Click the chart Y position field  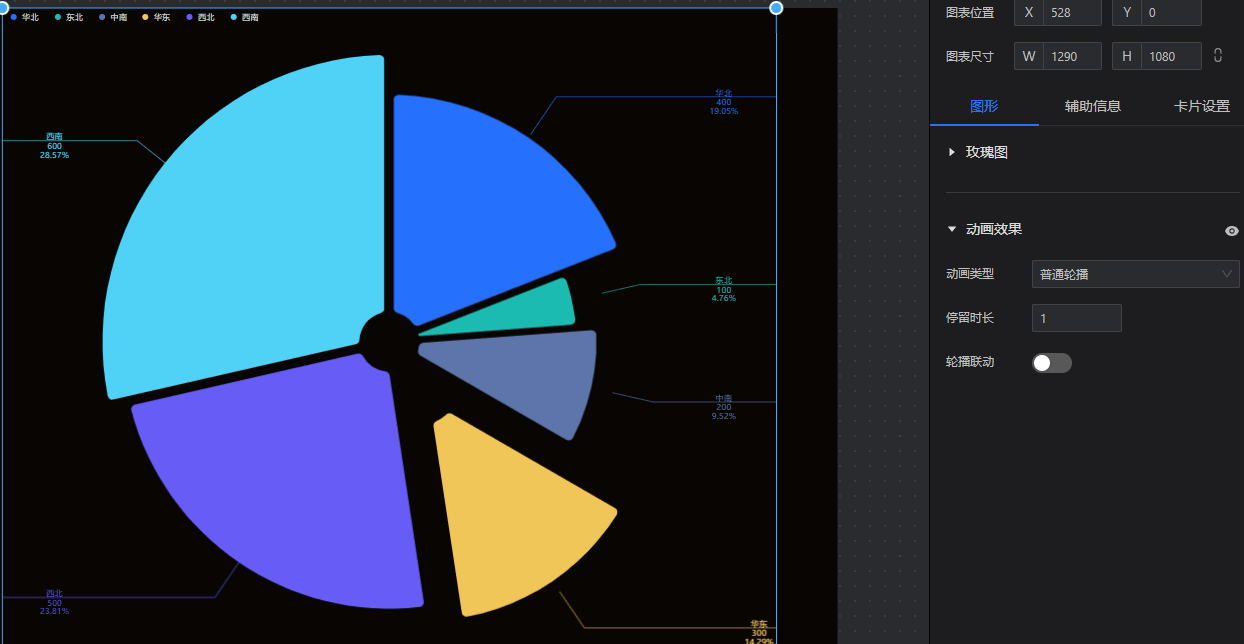[x=1169, y=13]
